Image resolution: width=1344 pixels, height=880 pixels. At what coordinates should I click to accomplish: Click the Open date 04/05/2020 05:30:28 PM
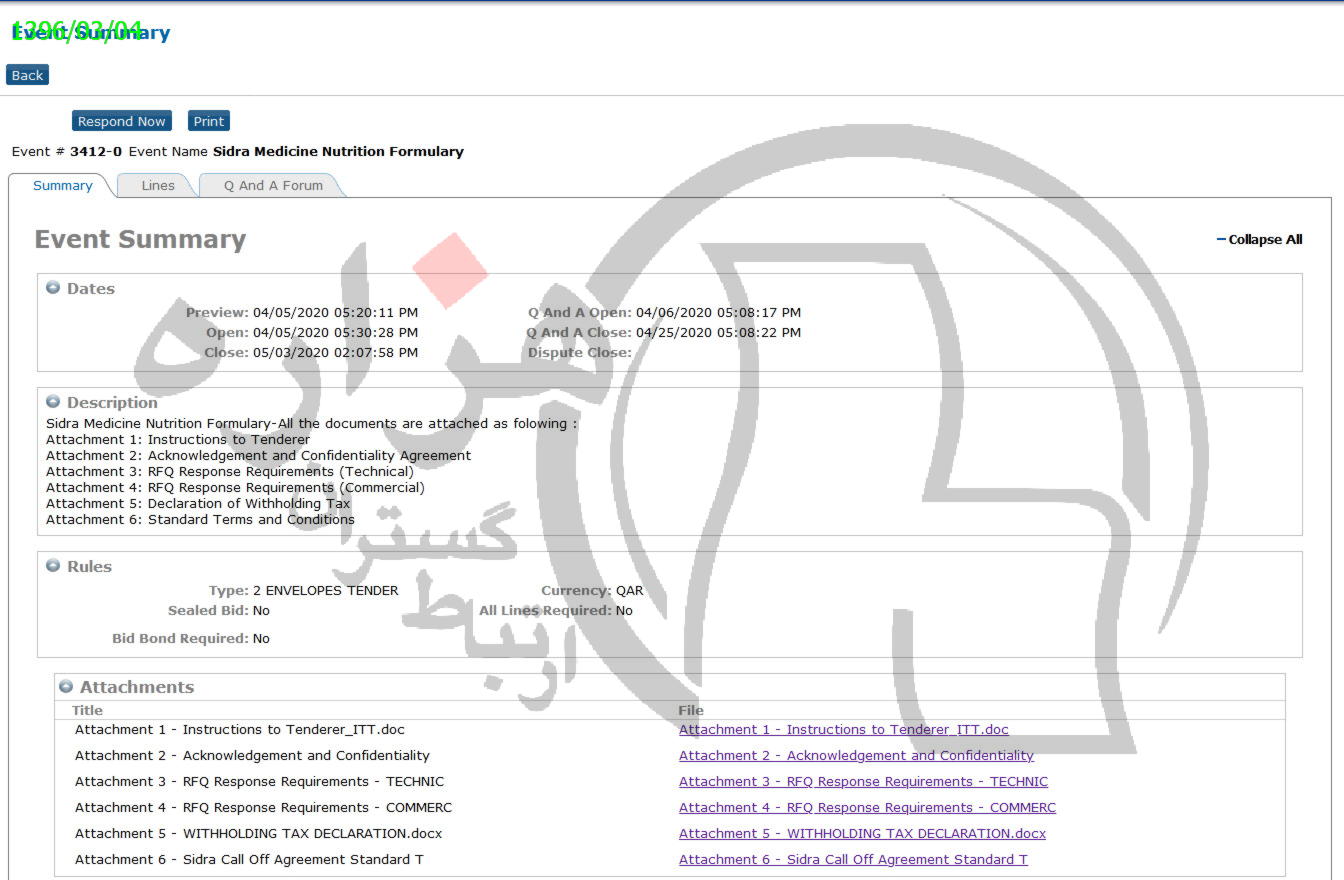coord(335,333)
